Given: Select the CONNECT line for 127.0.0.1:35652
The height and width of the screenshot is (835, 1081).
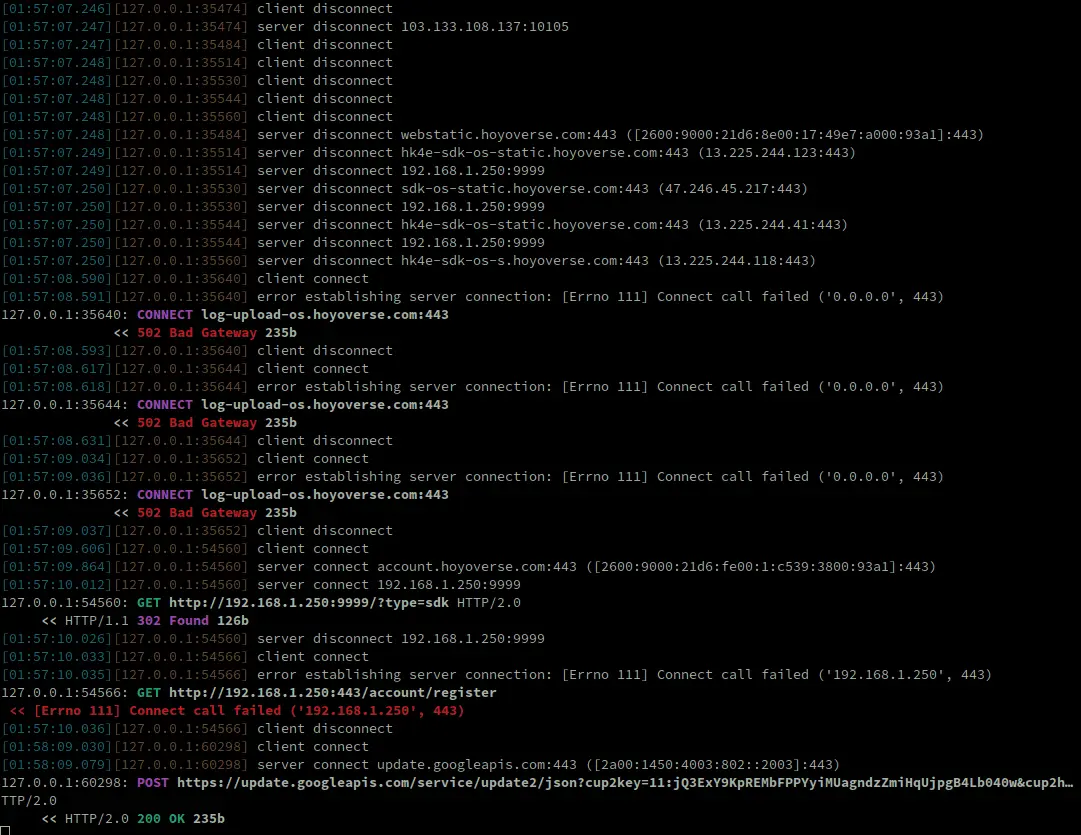Looking at the screenshot, I should pos(225,494).
